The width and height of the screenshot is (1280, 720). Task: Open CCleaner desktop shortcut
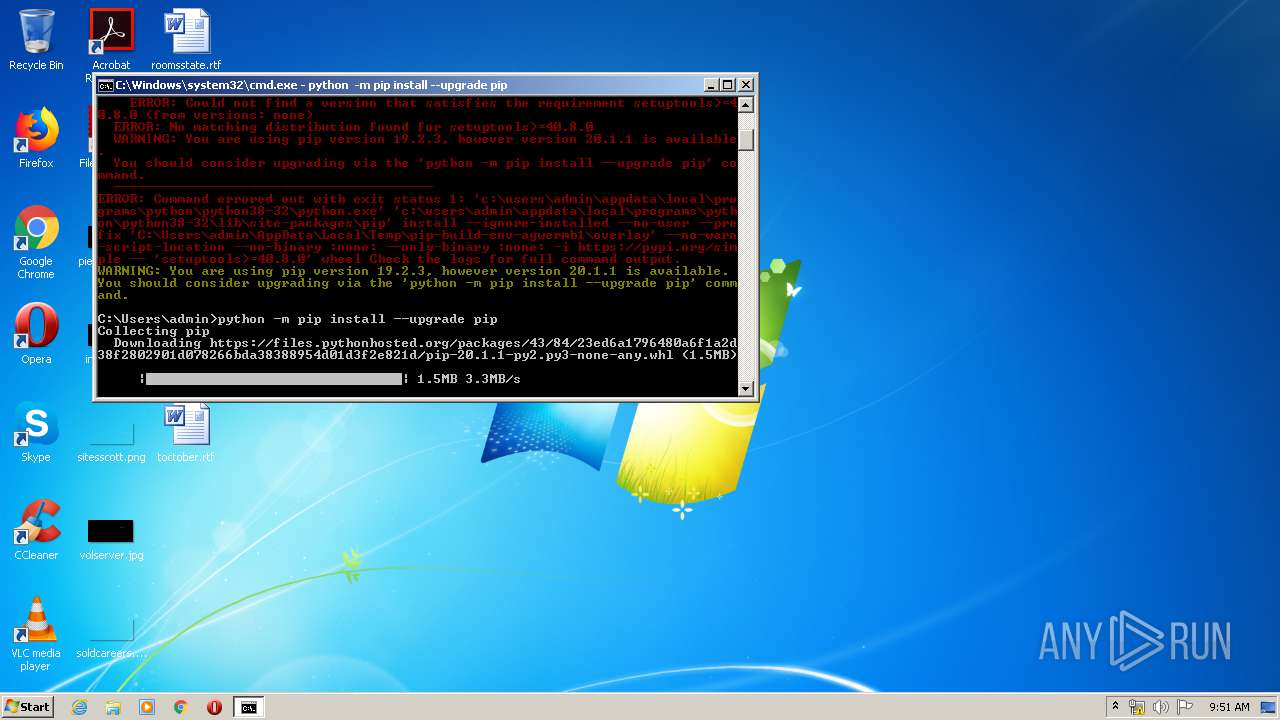pos(36,530)
